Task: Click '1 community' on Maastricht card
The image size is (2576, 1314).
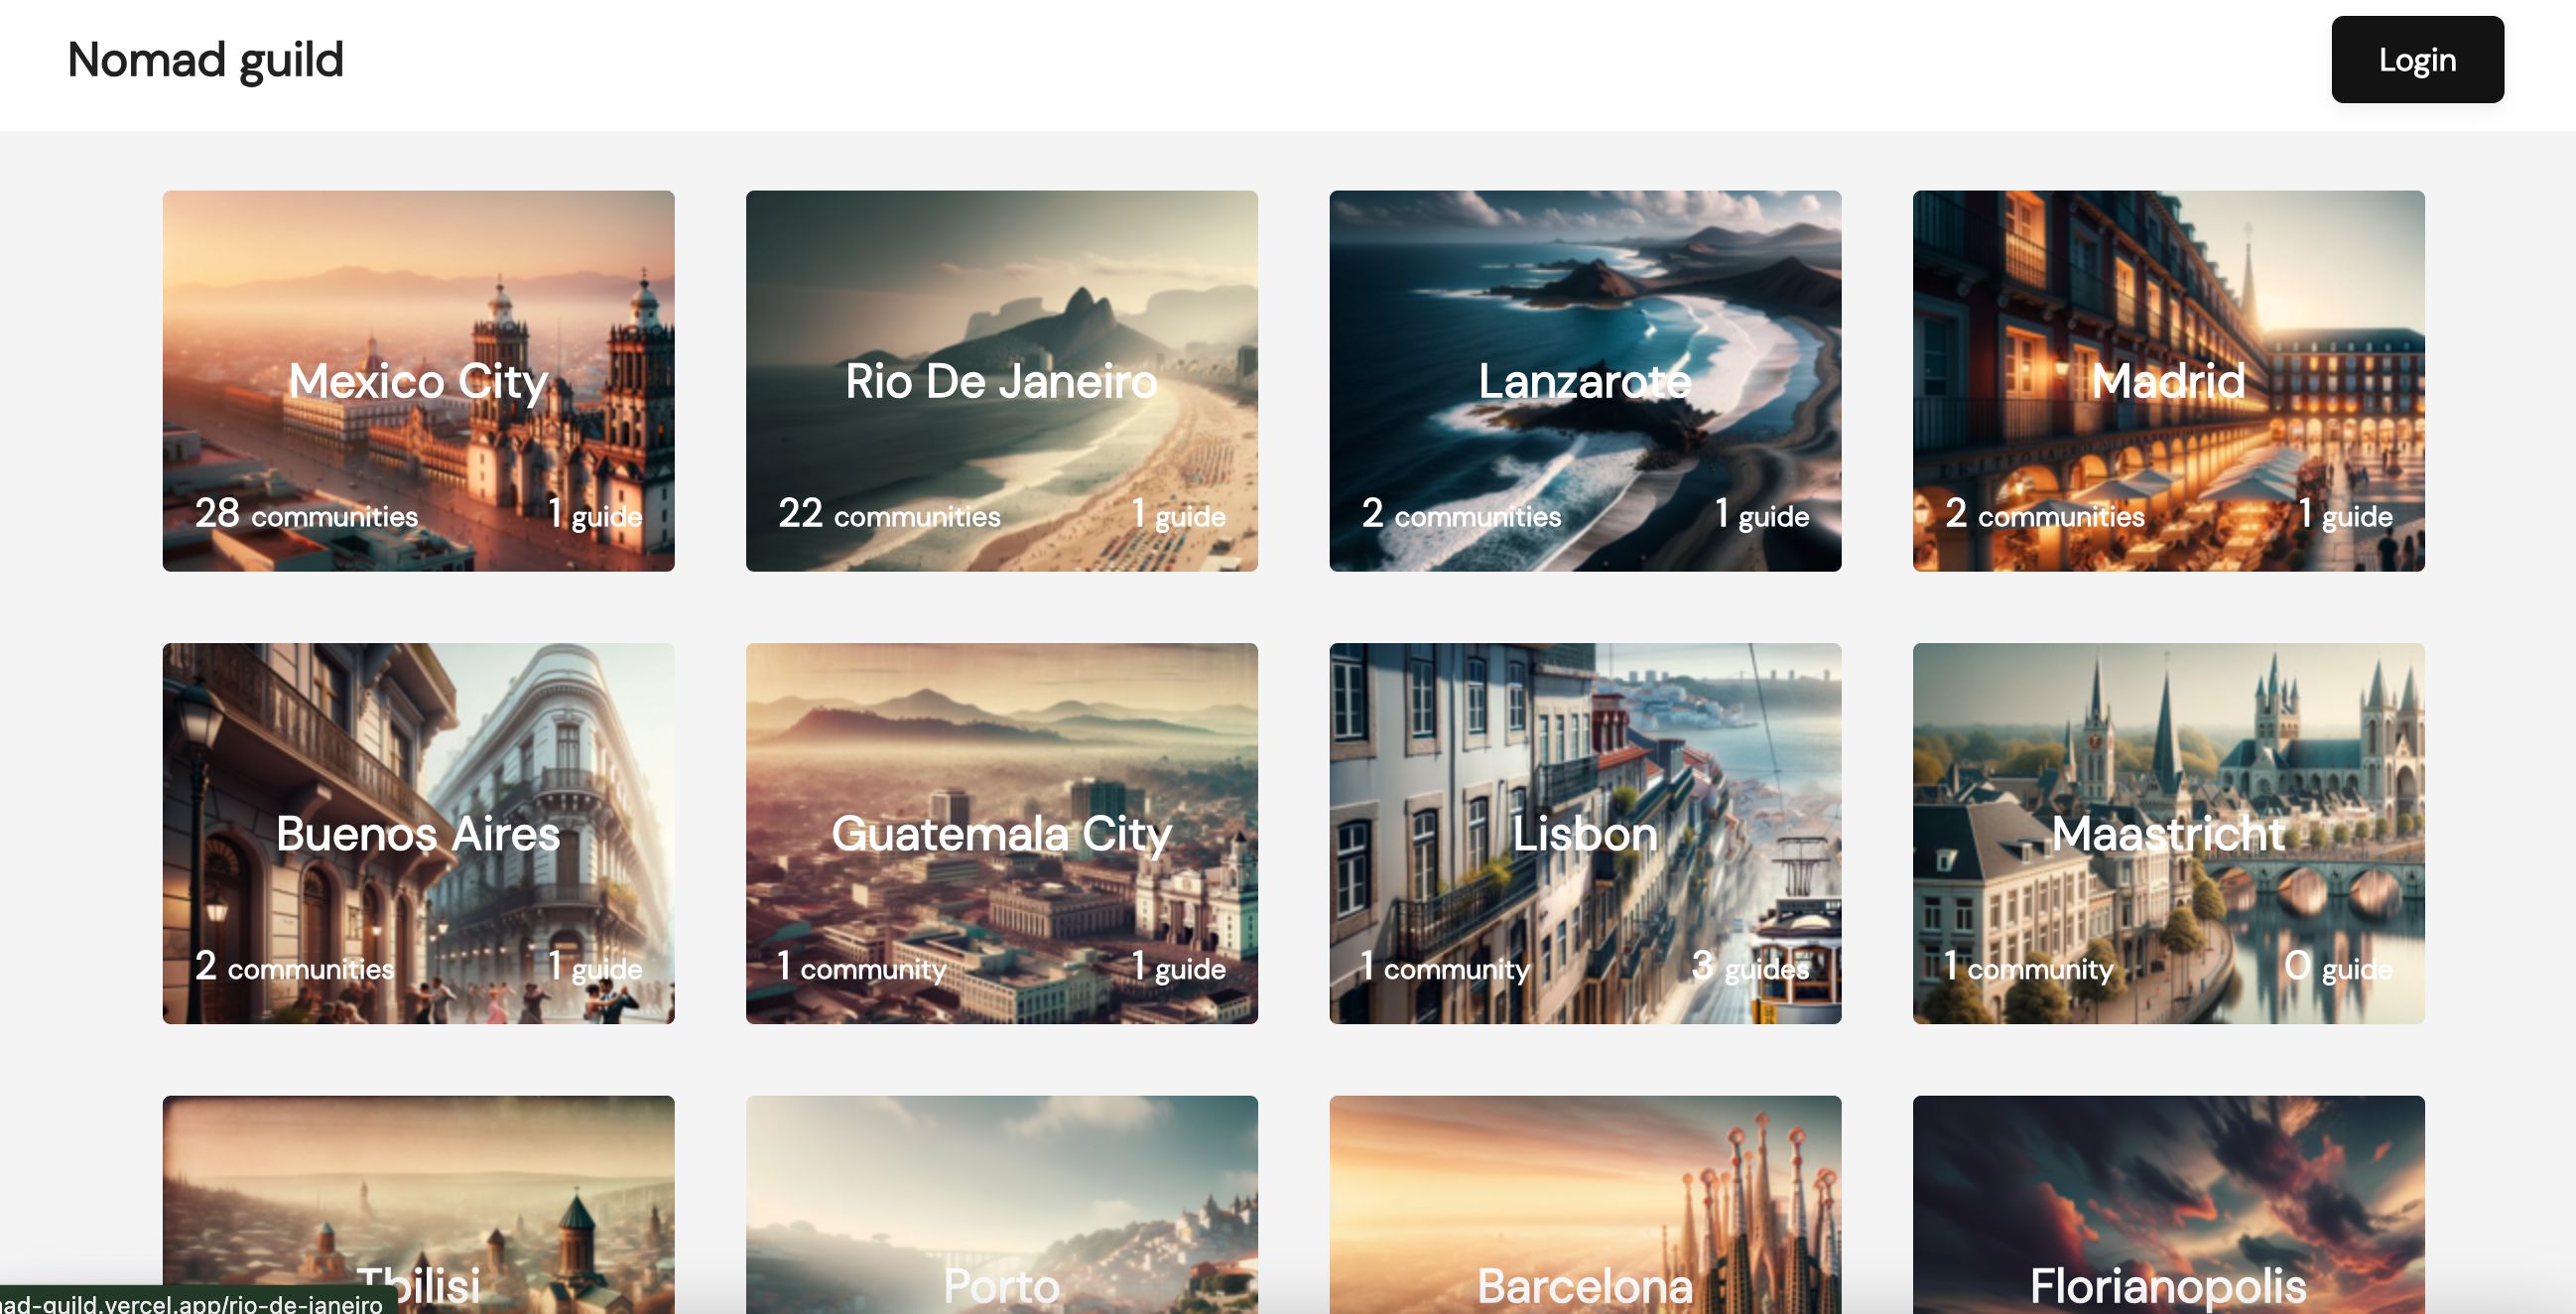Action: (2028, 966)
